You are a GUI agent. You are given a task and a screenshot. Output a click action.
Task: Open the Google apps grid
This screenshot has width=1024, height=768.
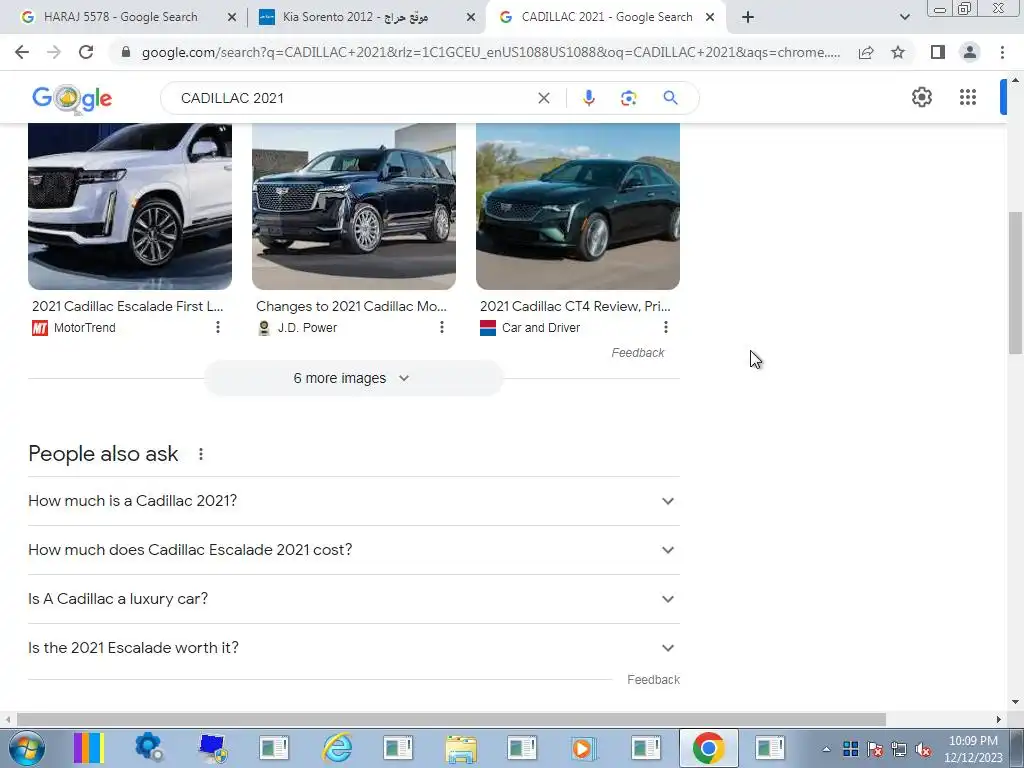(x=968, y=97)
